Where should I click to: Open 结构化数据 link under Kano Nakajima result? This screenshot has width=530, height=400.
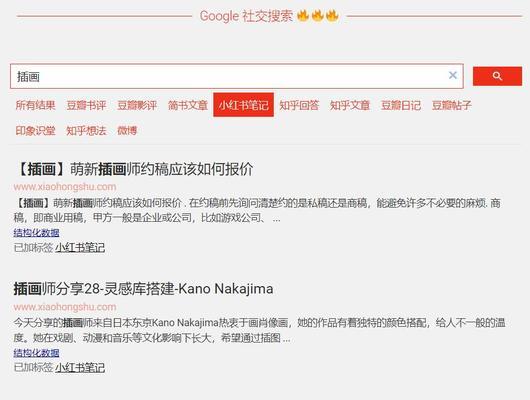[x=37, y=353]
